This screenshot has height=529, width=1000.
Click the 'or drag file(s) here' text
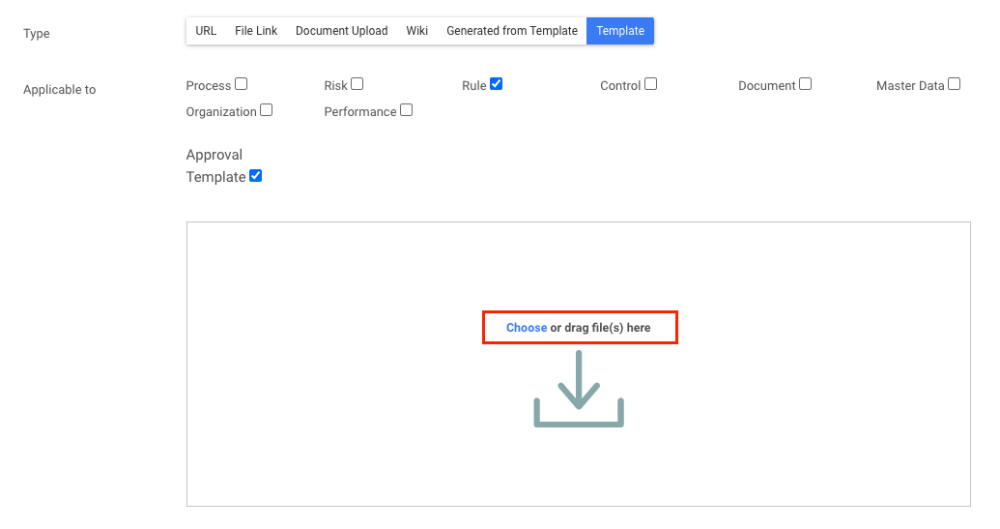click(x=600, y=328)
